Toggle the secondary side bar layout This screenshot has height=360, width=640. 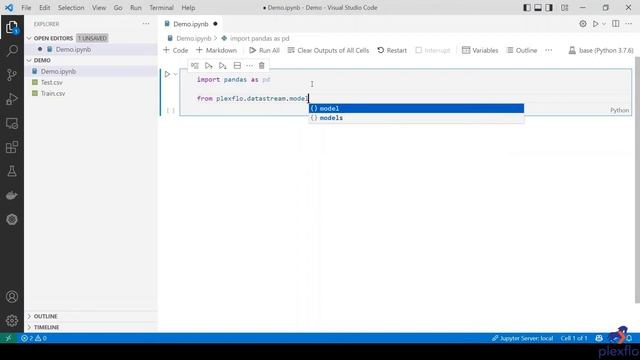[x=549, y=8]
